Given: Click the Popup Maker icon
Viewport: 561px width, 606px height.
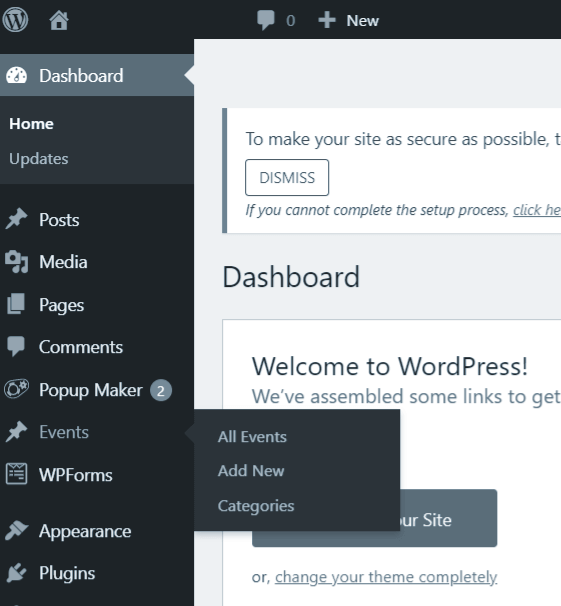Looking at the screenshot, I should click(16, 389).
